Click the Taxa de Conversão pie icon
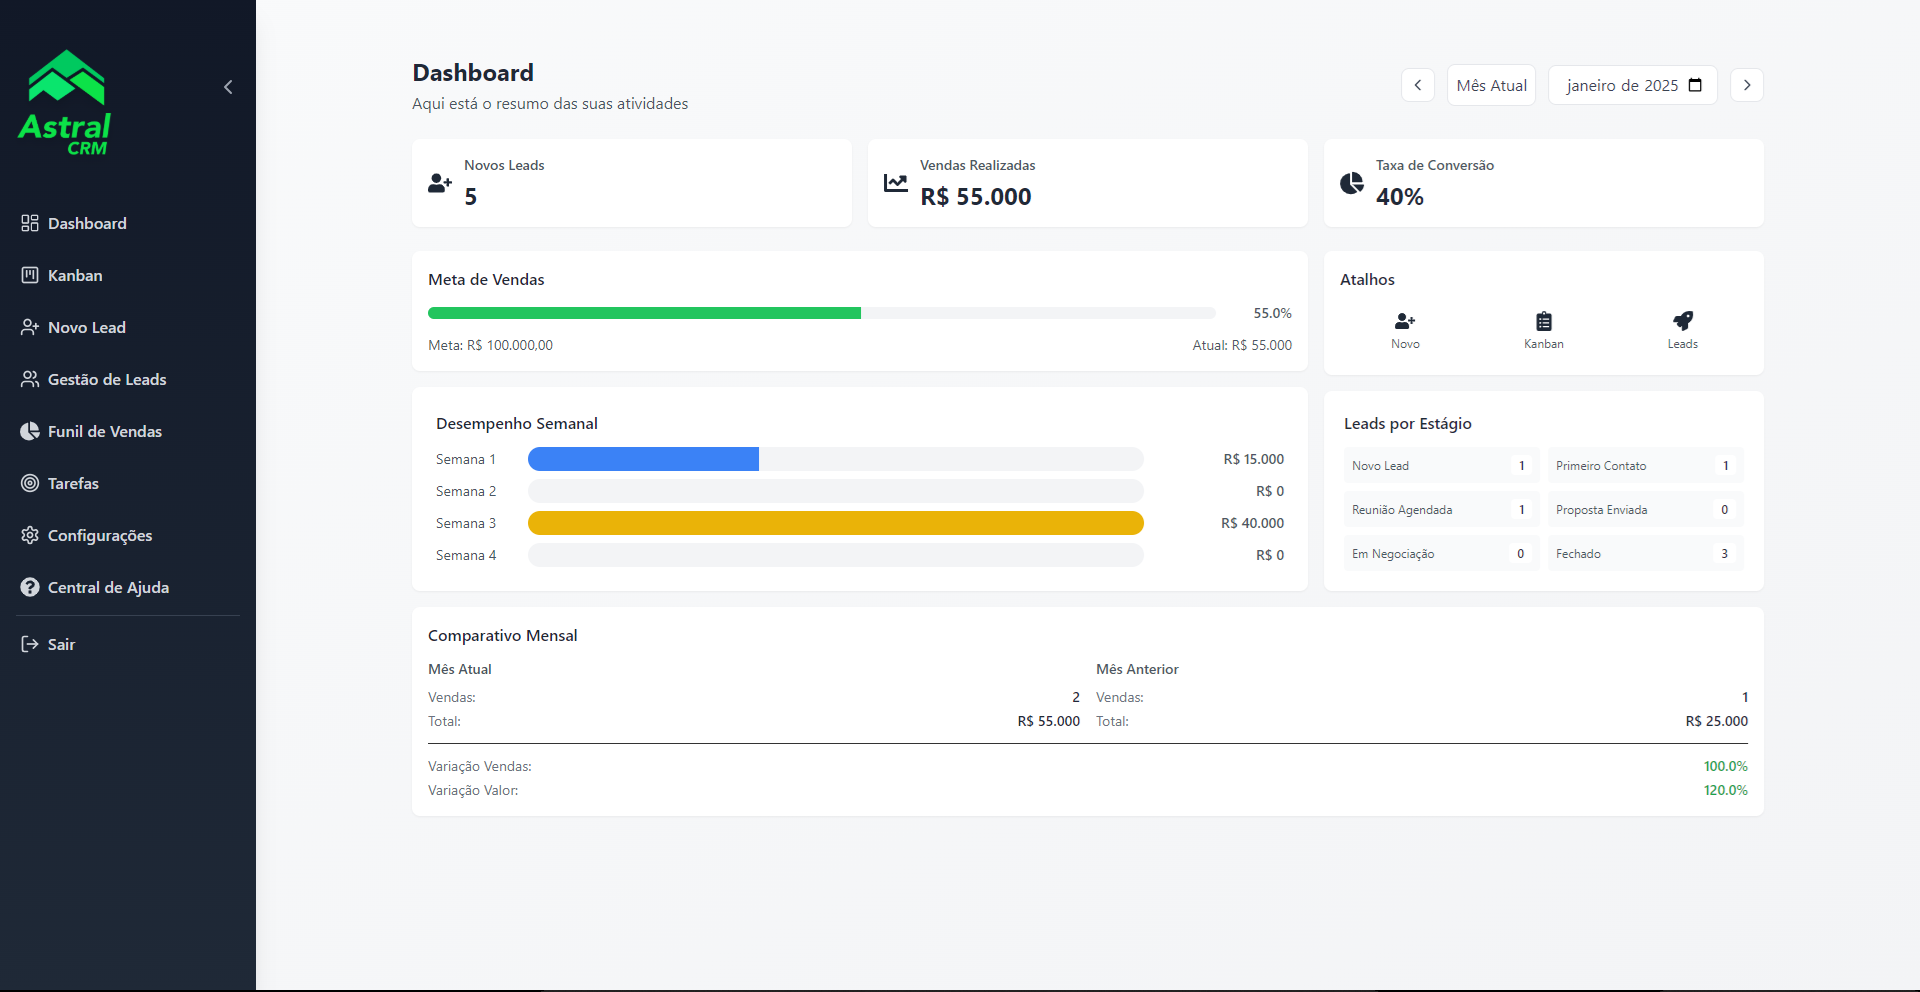This screenshot has width=1920, height=992. (x=1351, y=183)
